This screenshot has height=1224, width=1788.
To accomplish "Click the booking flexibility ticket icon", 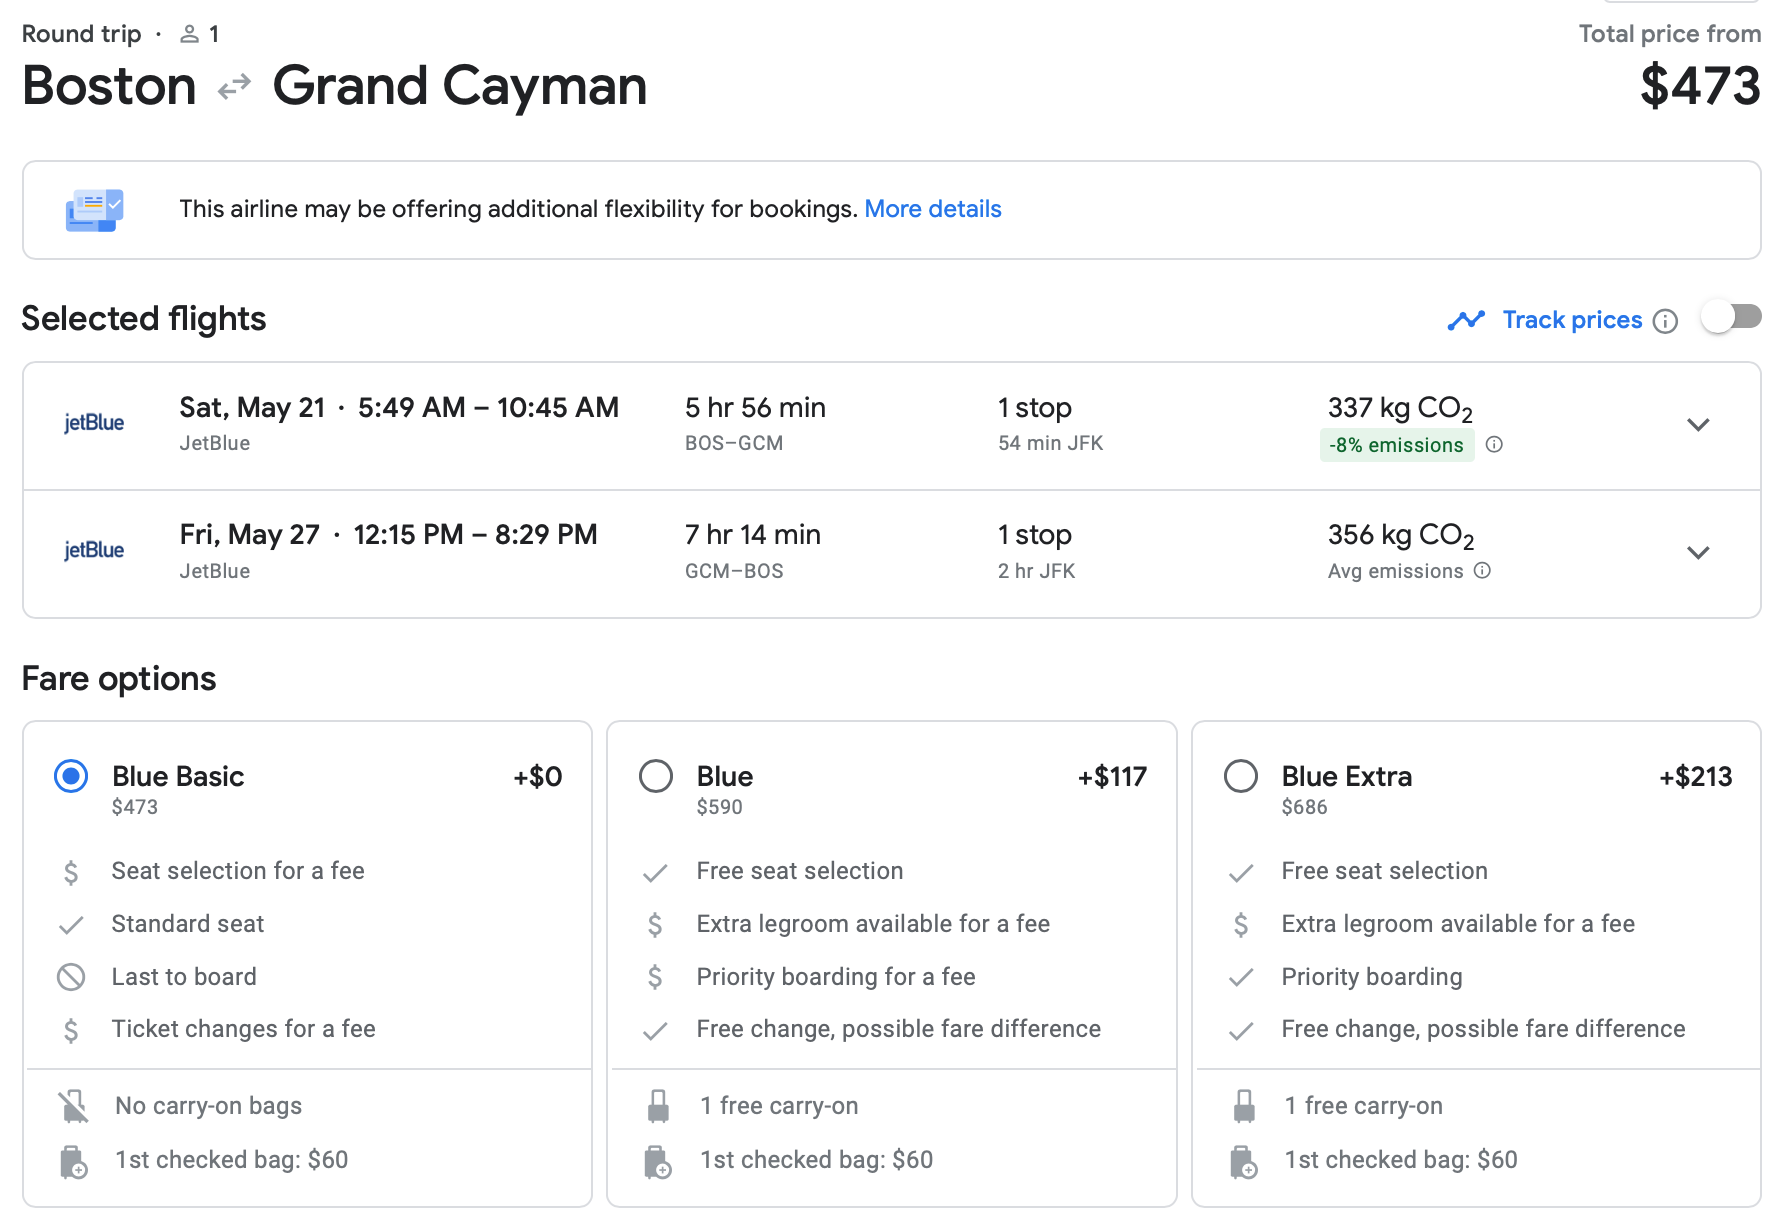I will click(94, 210).
